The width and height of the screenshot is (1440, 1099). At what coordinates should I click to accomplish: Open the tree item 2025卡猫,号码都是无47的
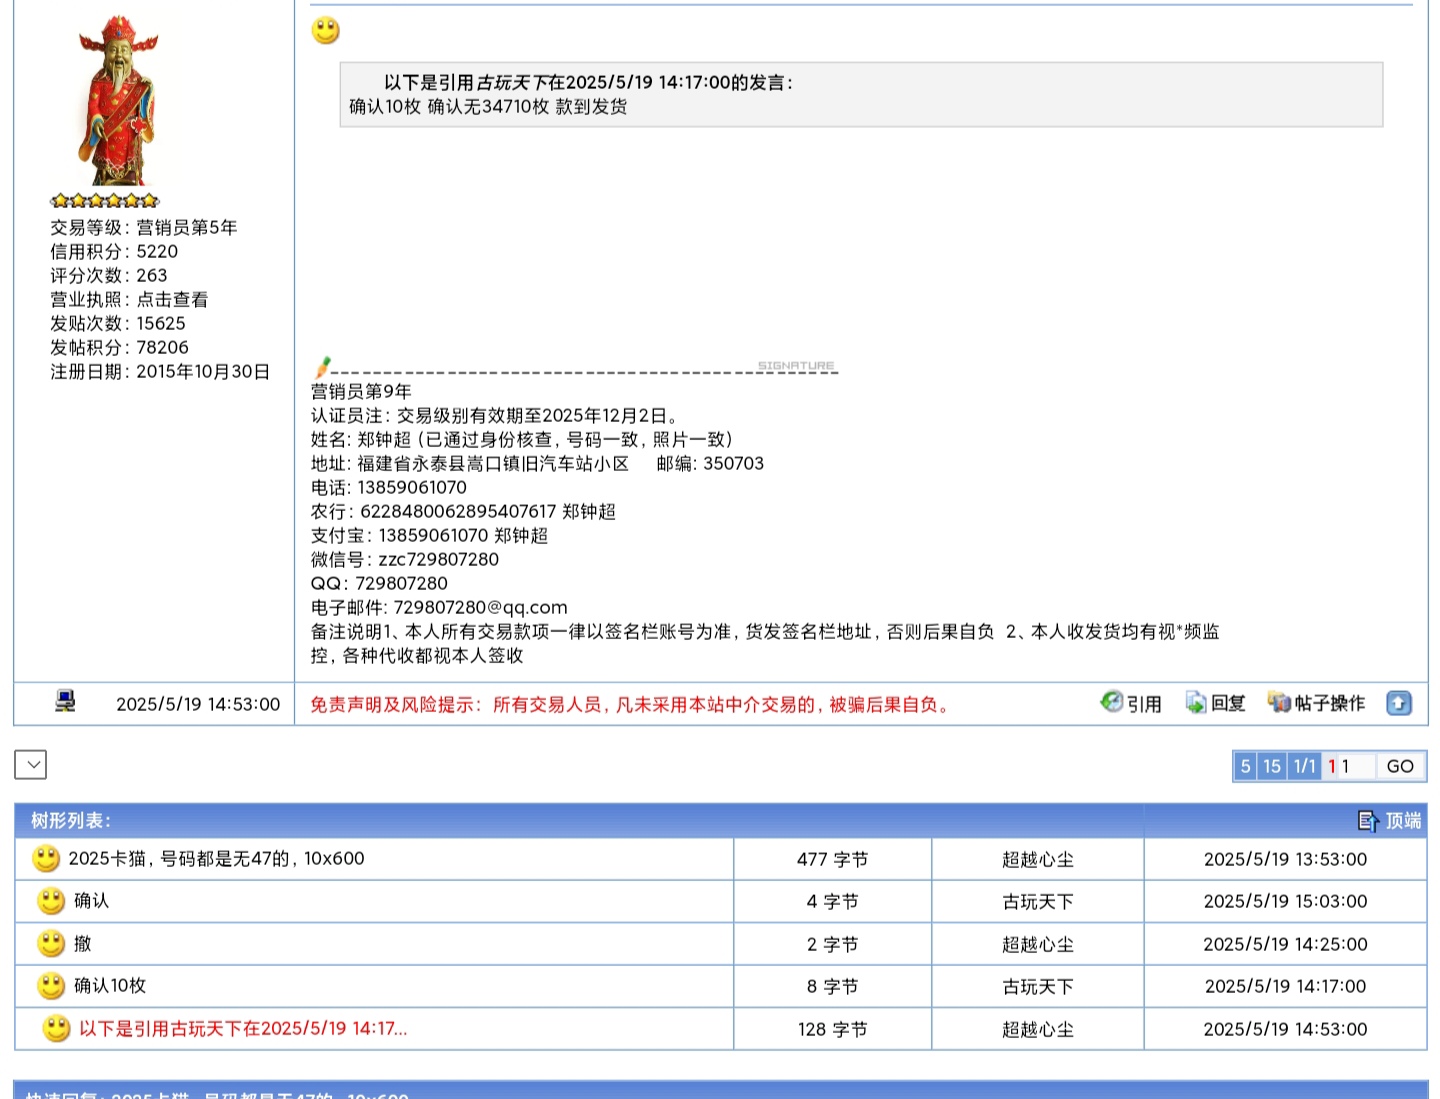pos(216,858)
